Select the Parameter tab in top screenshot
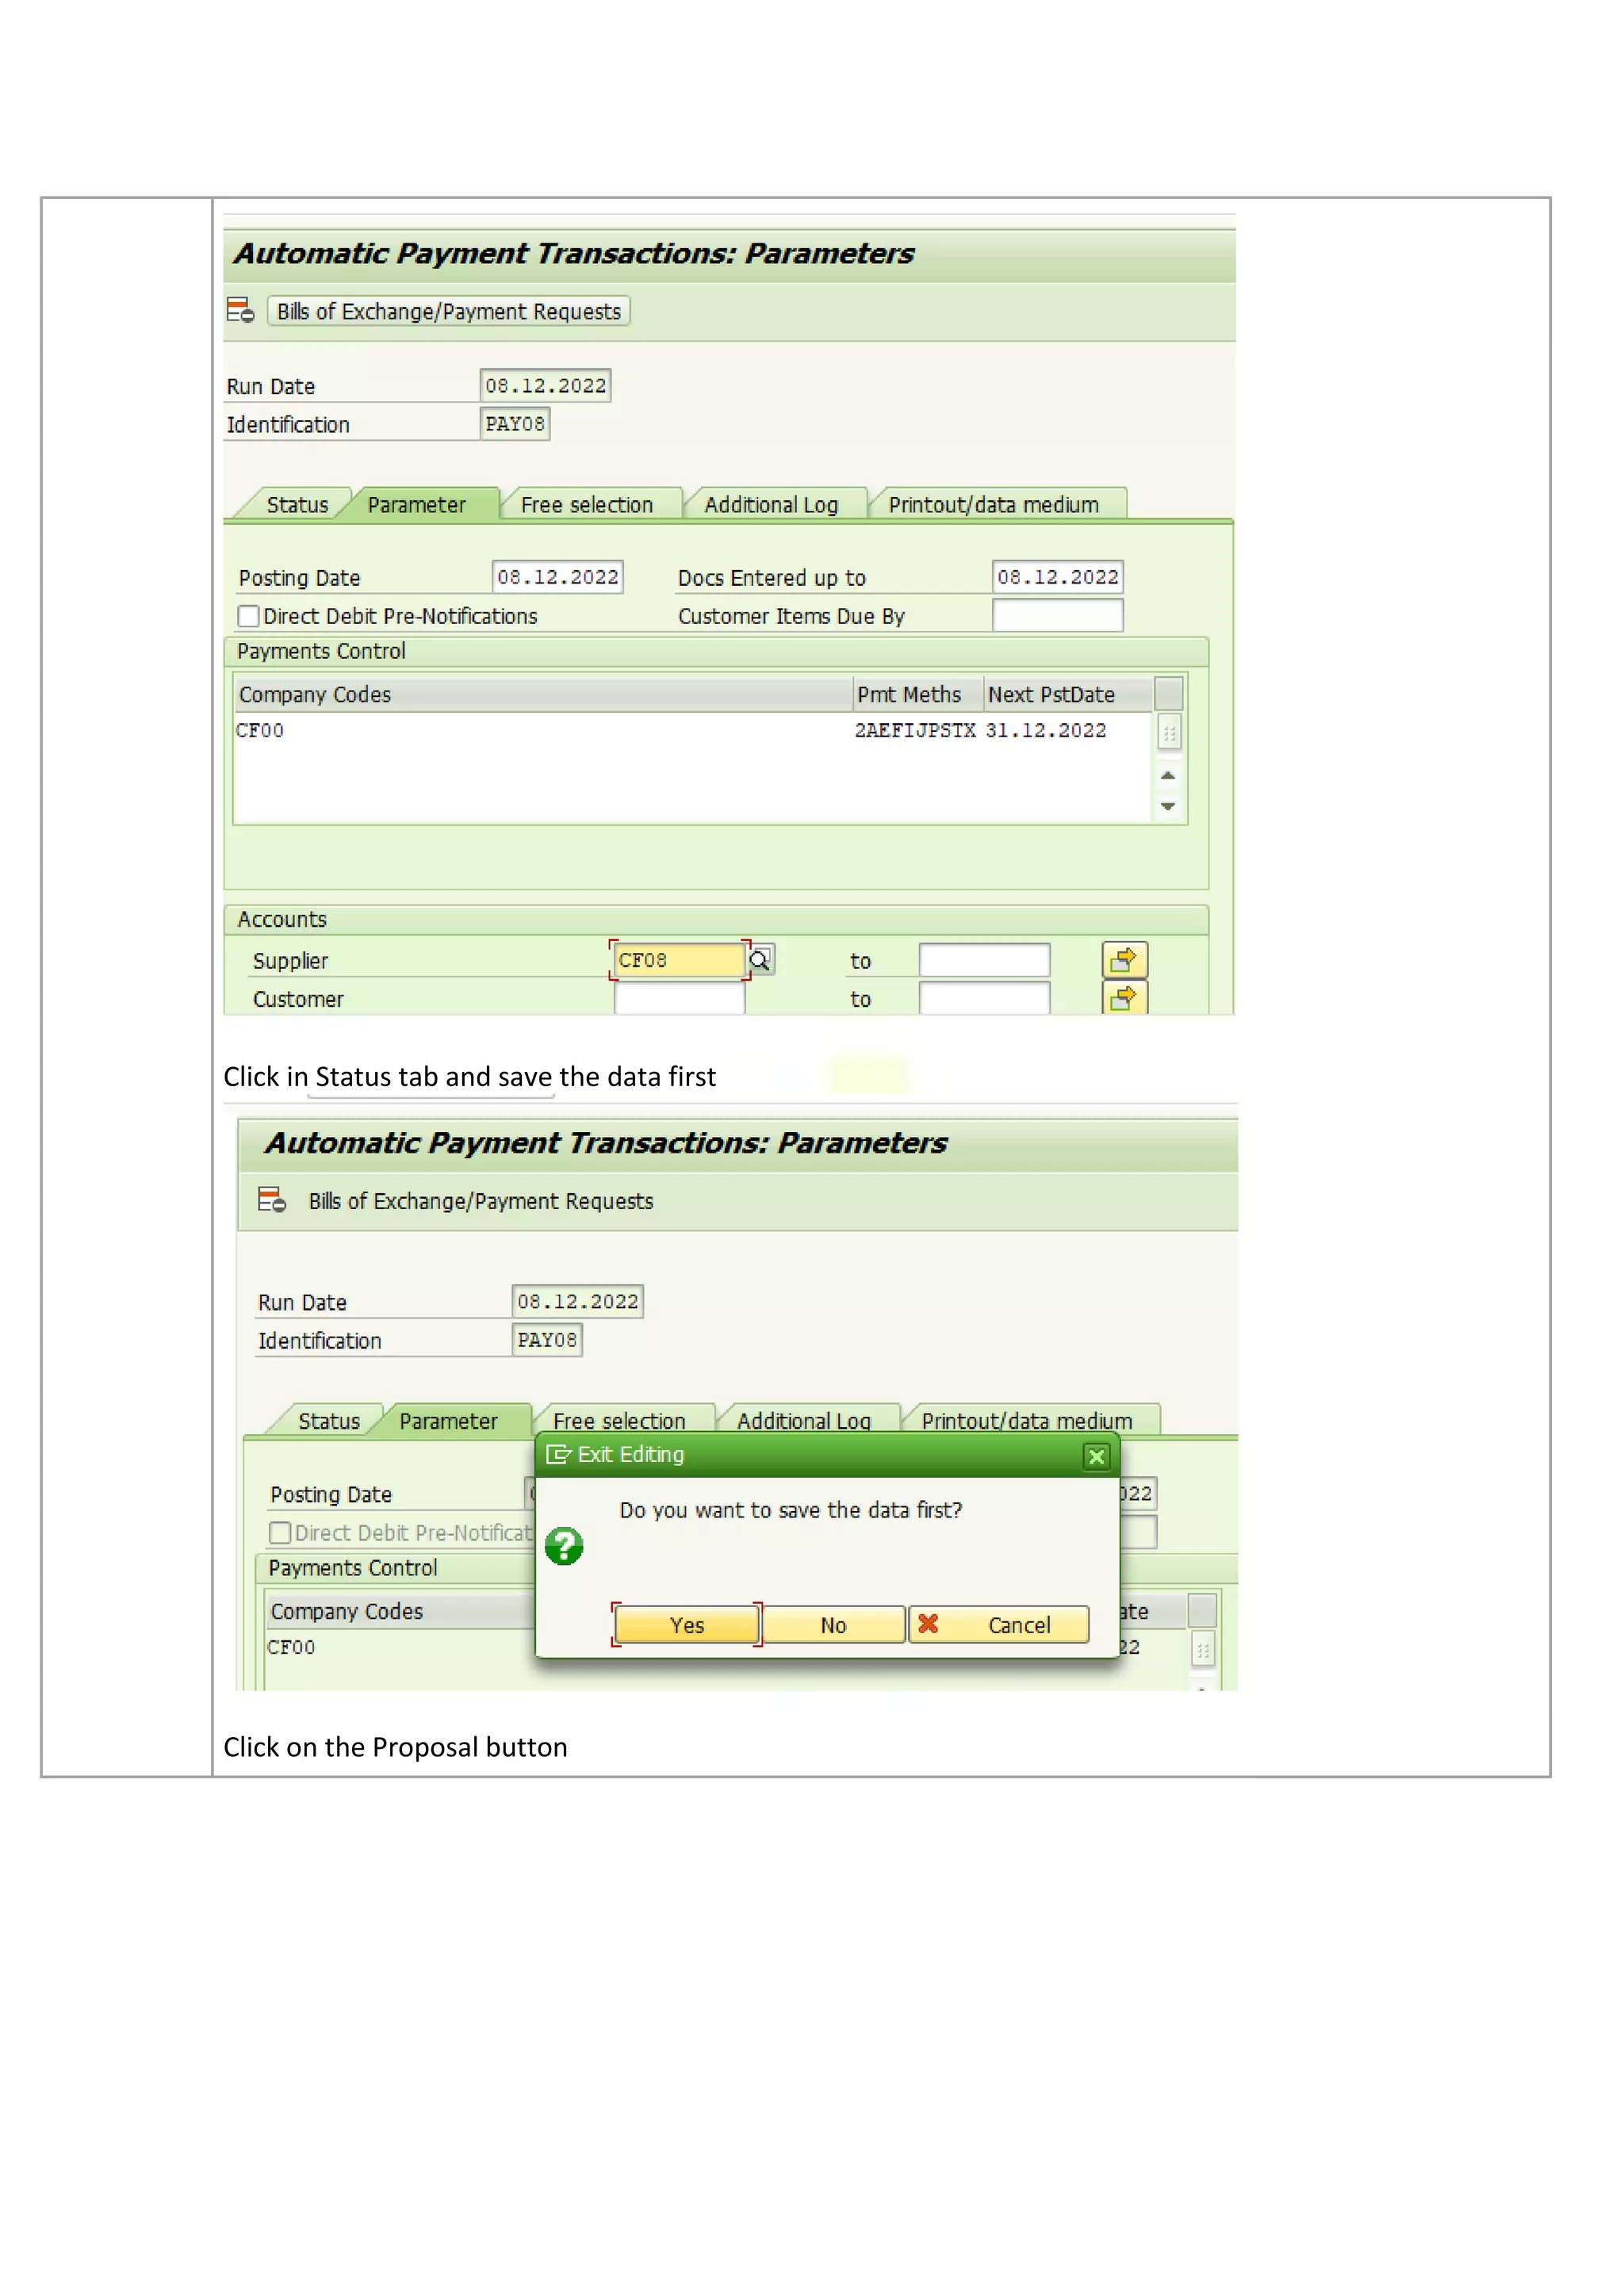The height and width of the screenshot is (2296, 1624). (416, 504)
